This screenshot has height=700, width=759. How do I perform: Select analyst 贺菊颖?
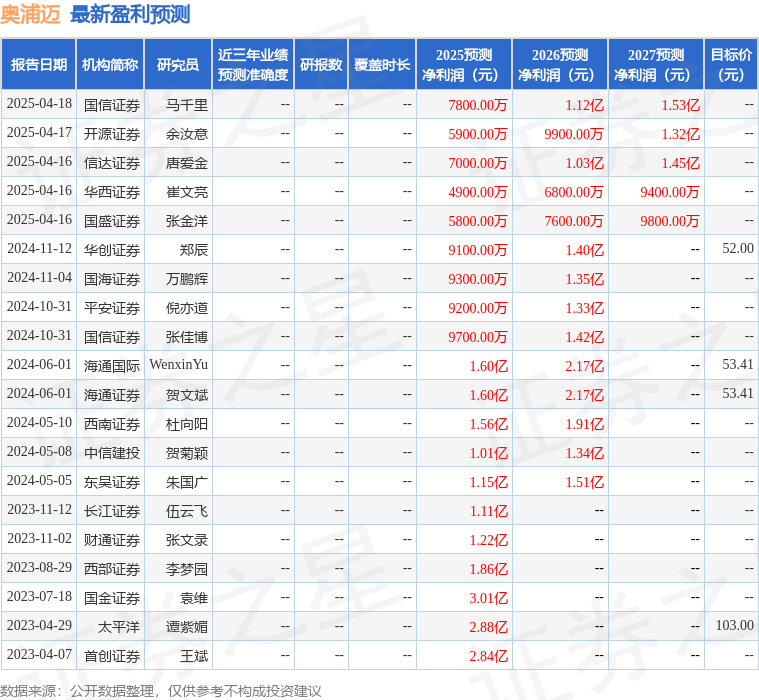tap(187, 453)
